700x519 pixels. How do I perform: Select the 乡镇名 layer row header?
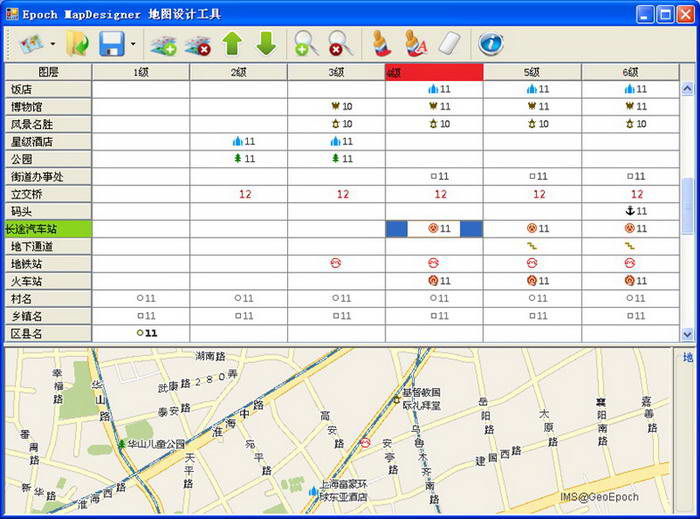(x=48, y=316)
